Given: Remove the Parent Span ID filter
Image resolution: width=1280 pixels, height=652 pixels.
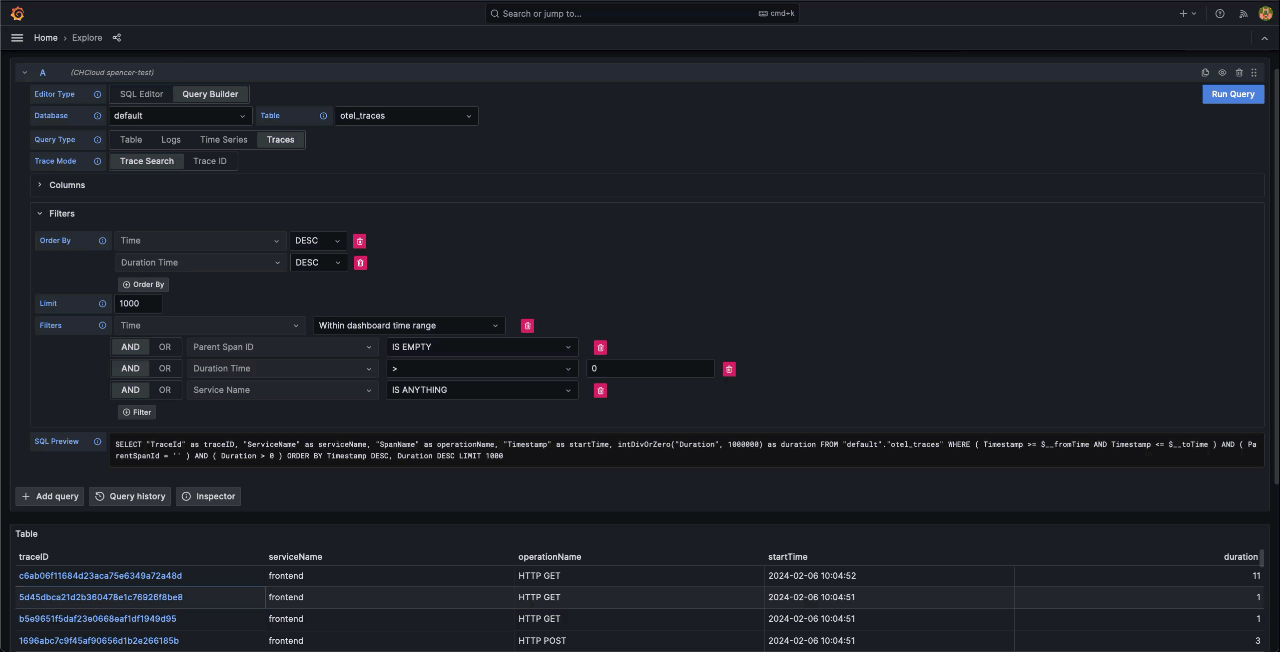Looking at the screenshot, I should coord(600,348).
